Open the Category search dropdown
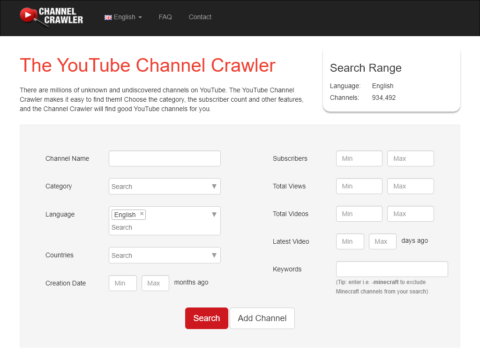This screenshot has width=480, height=360. (x=165, y=186)
